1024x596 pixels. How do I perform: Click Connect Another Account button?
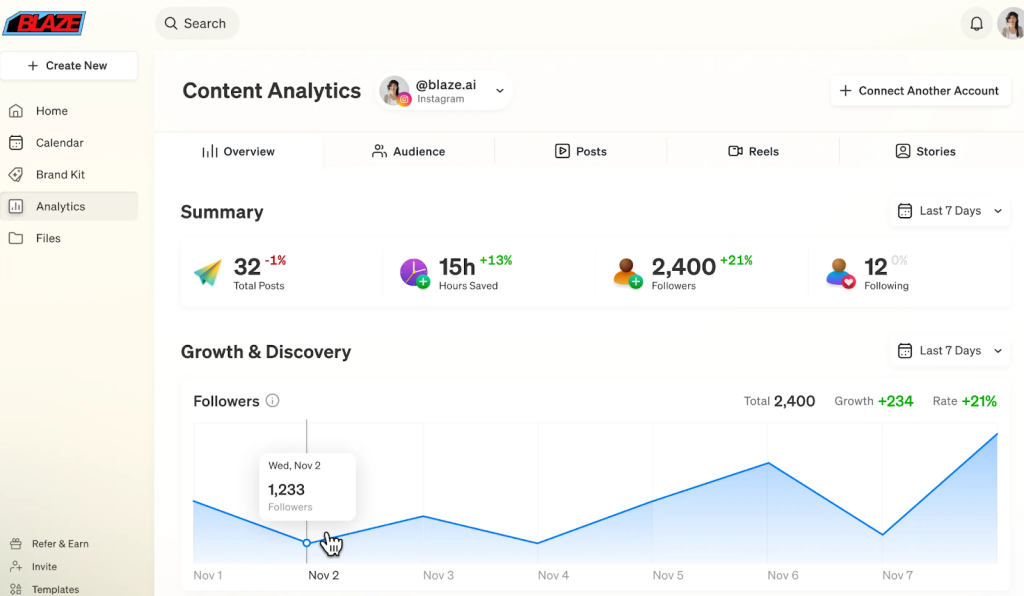pos(917,91)
